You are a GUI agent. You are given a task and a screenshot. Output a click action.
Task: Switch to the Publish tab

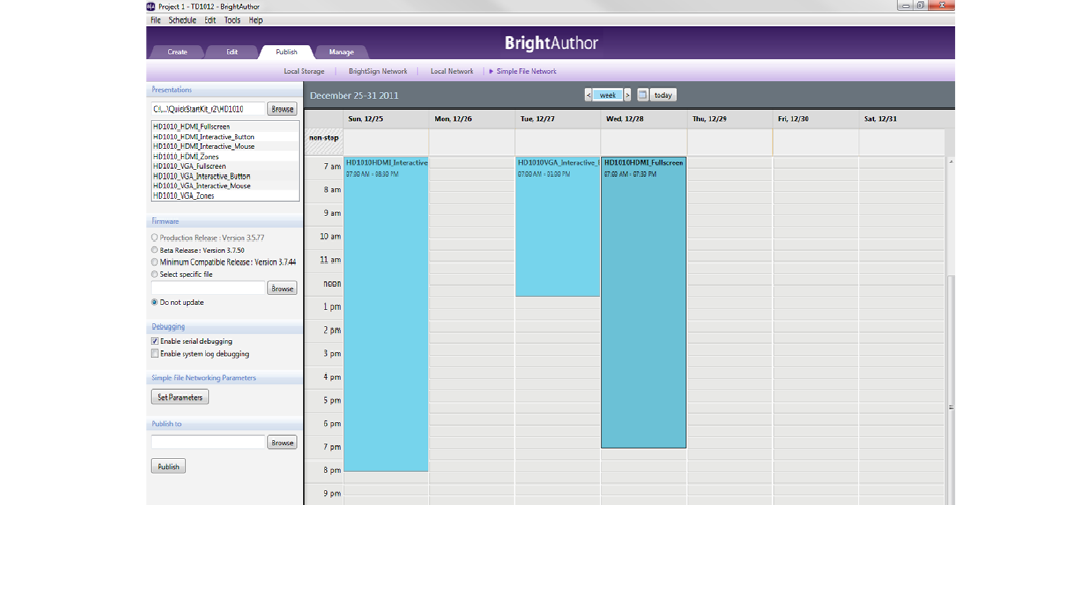287,52
